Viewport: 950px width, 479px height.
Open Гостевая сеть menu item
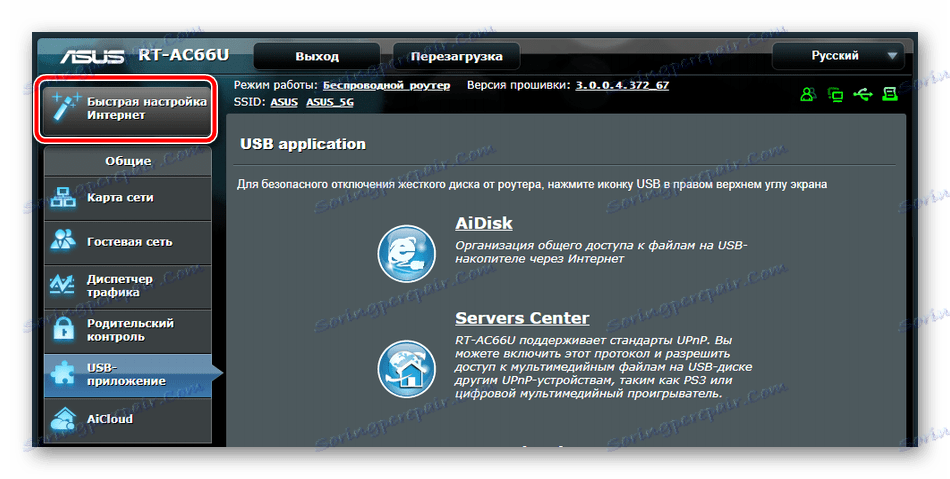(128, 242)
